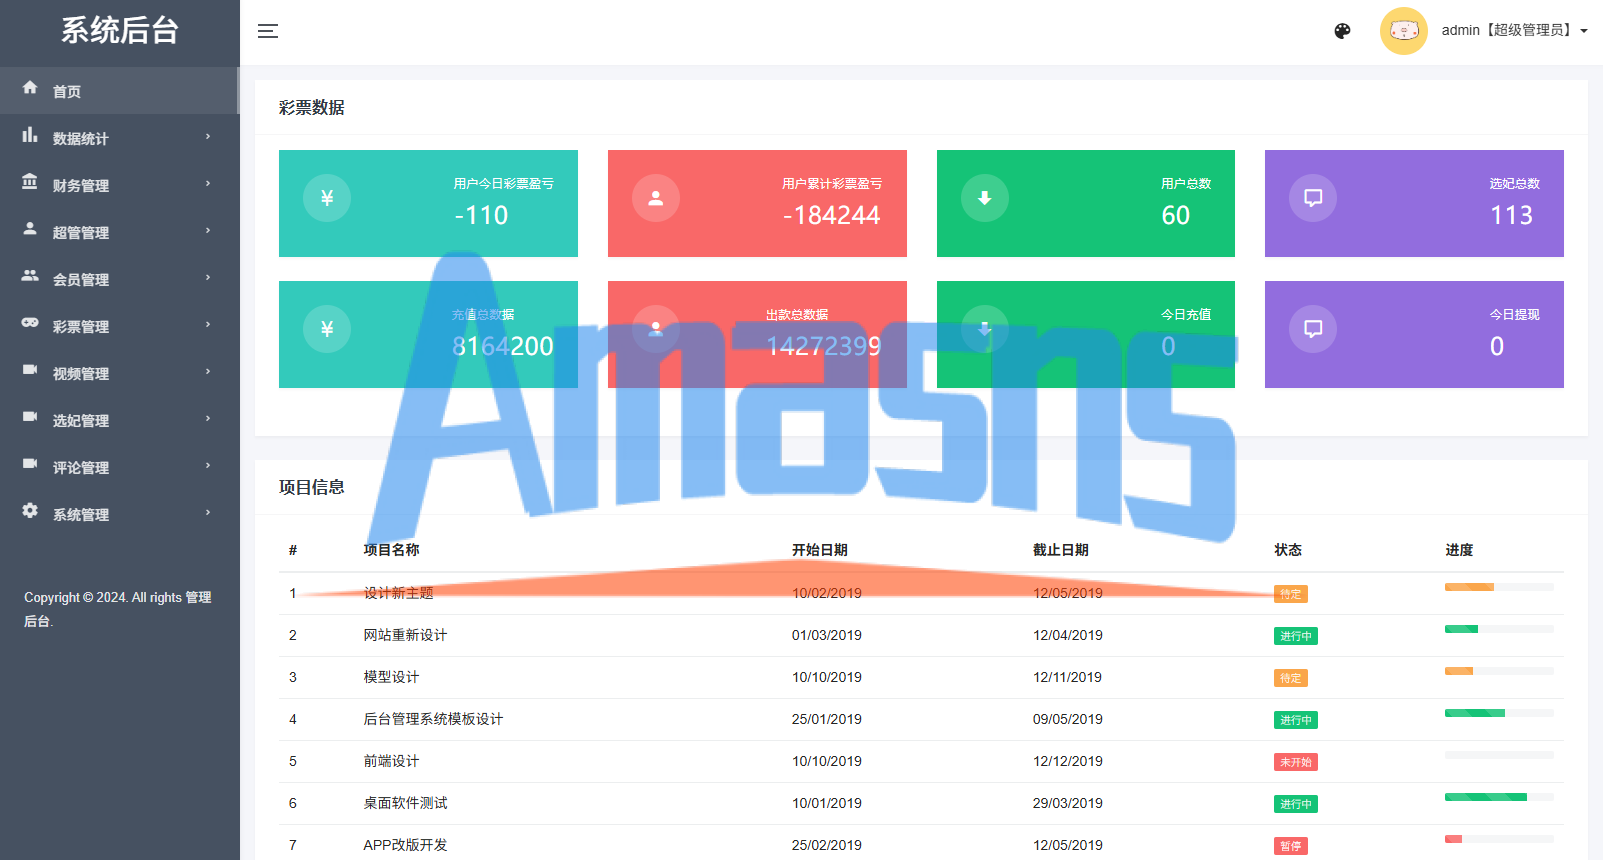Click the chat icon on 选妃总数 card

pyautogui.click(x=1313, y=198)
